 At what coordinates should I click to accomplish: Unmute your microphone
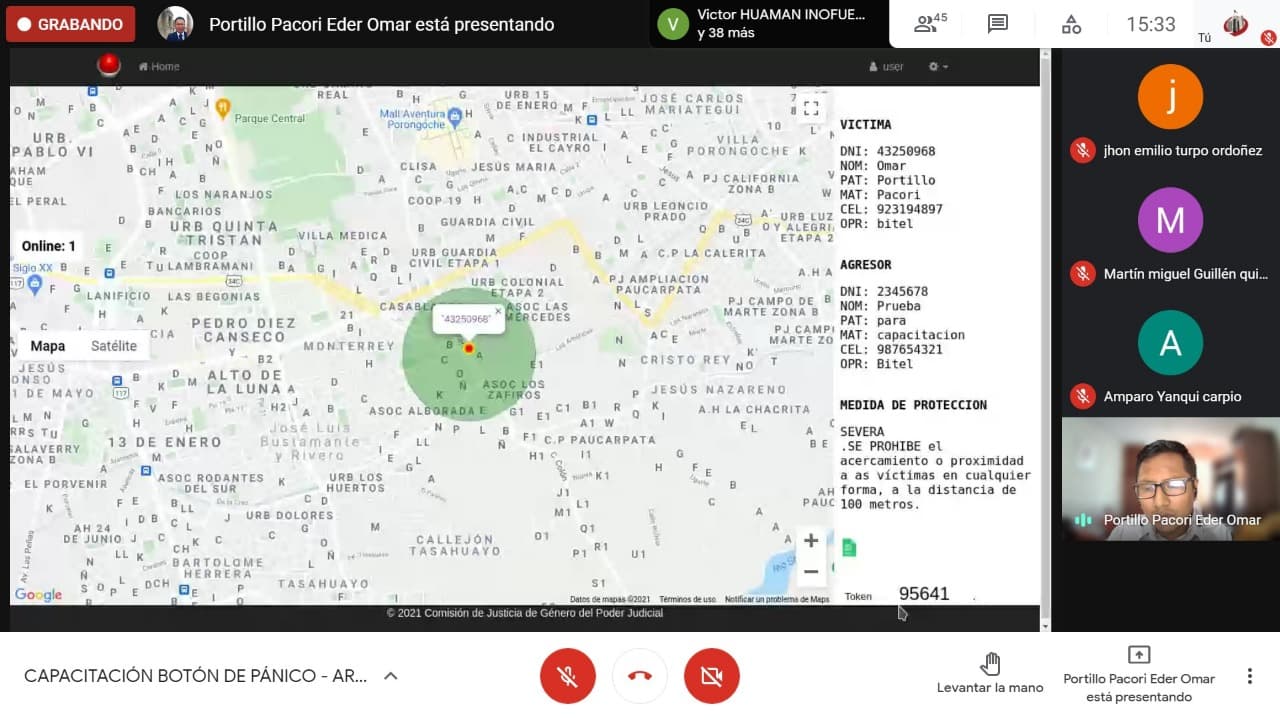[568, 676]
